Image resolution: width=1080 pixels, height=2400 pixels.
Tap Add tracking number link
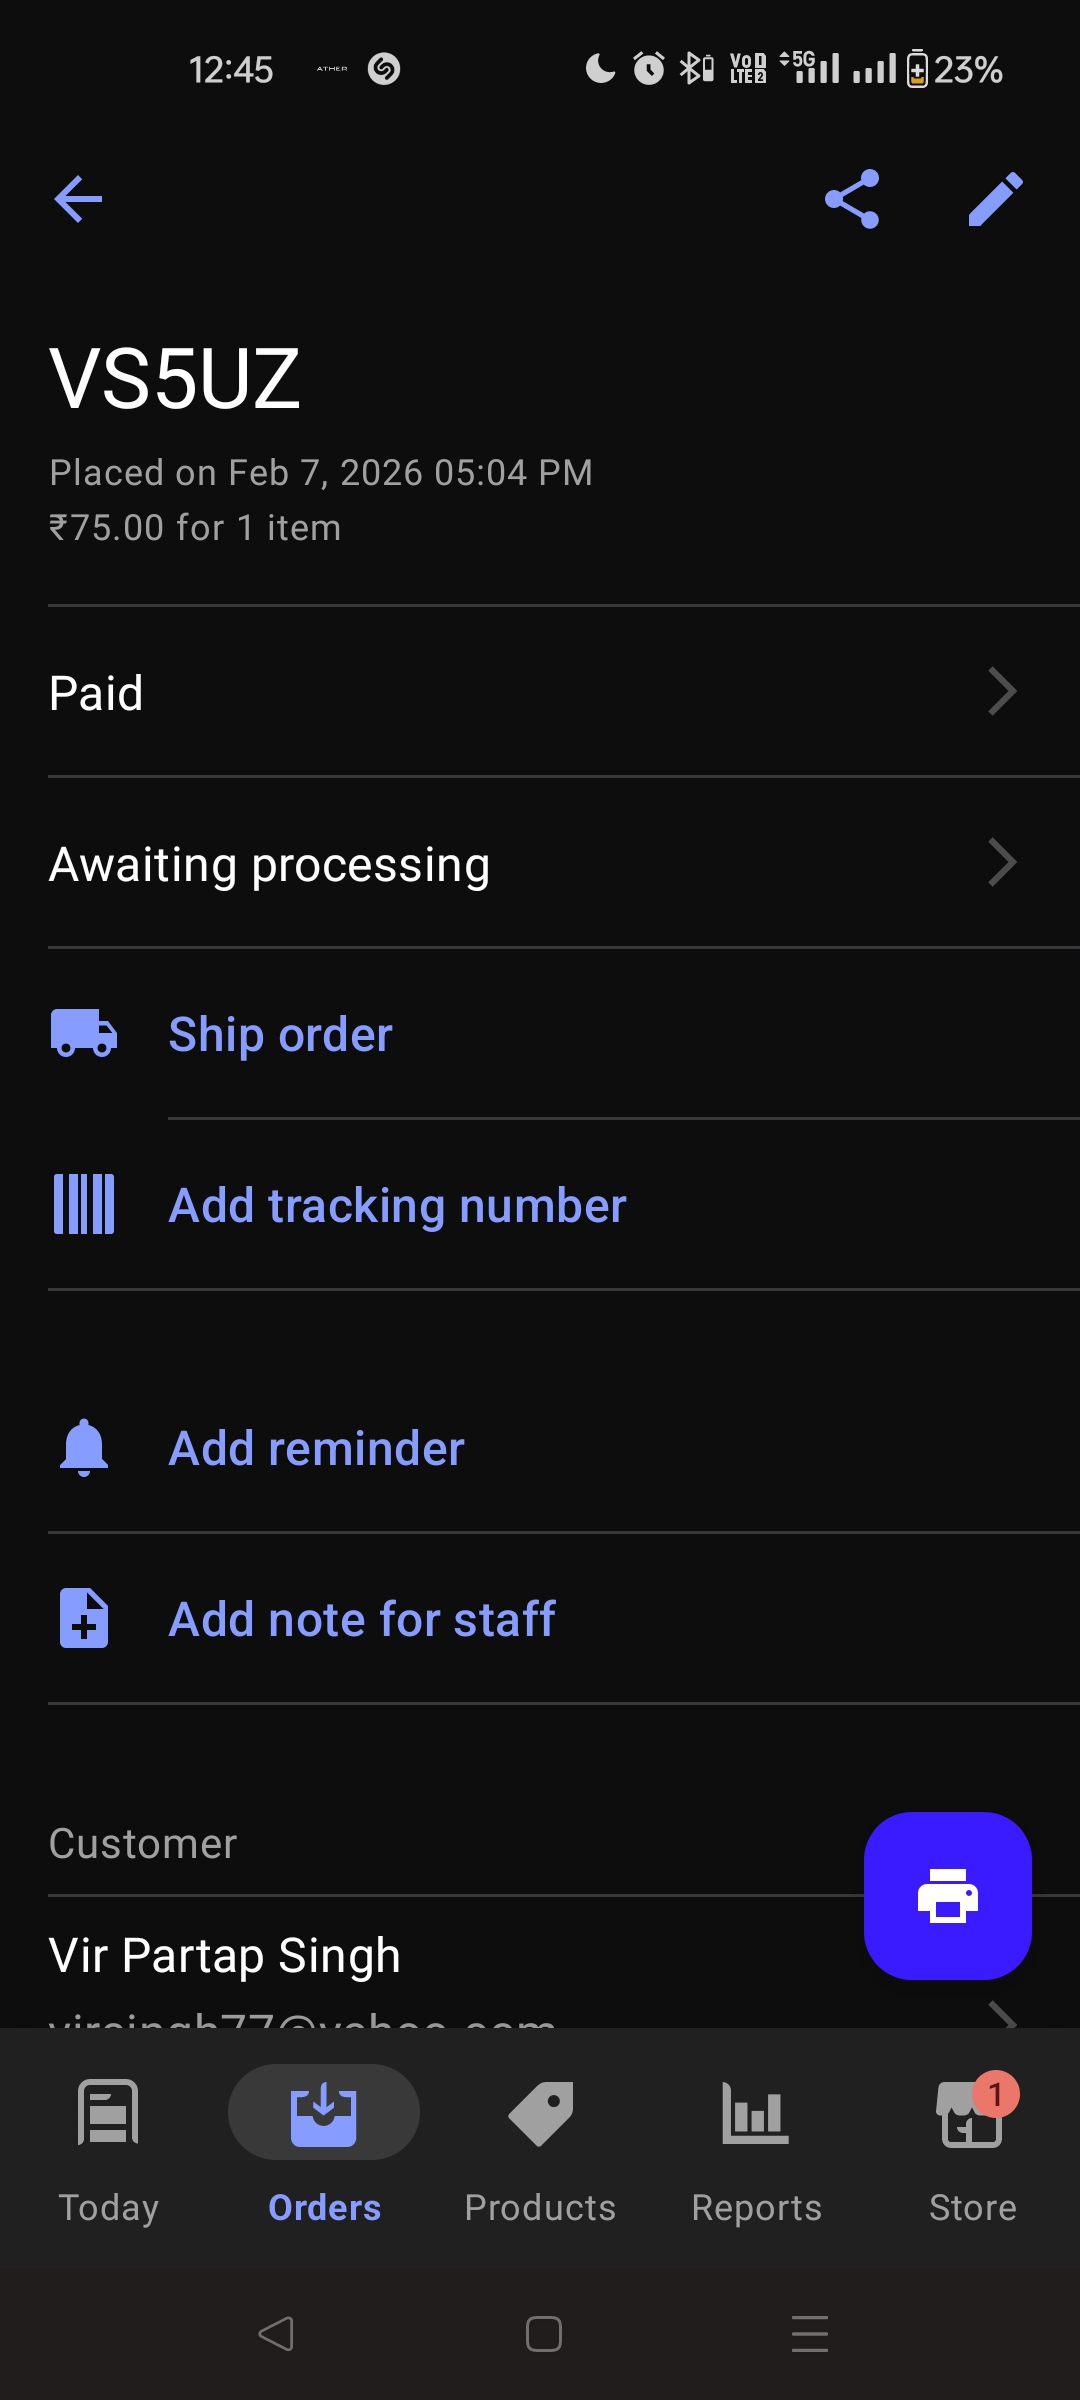pyautogui.click(x=397, y=1206)
